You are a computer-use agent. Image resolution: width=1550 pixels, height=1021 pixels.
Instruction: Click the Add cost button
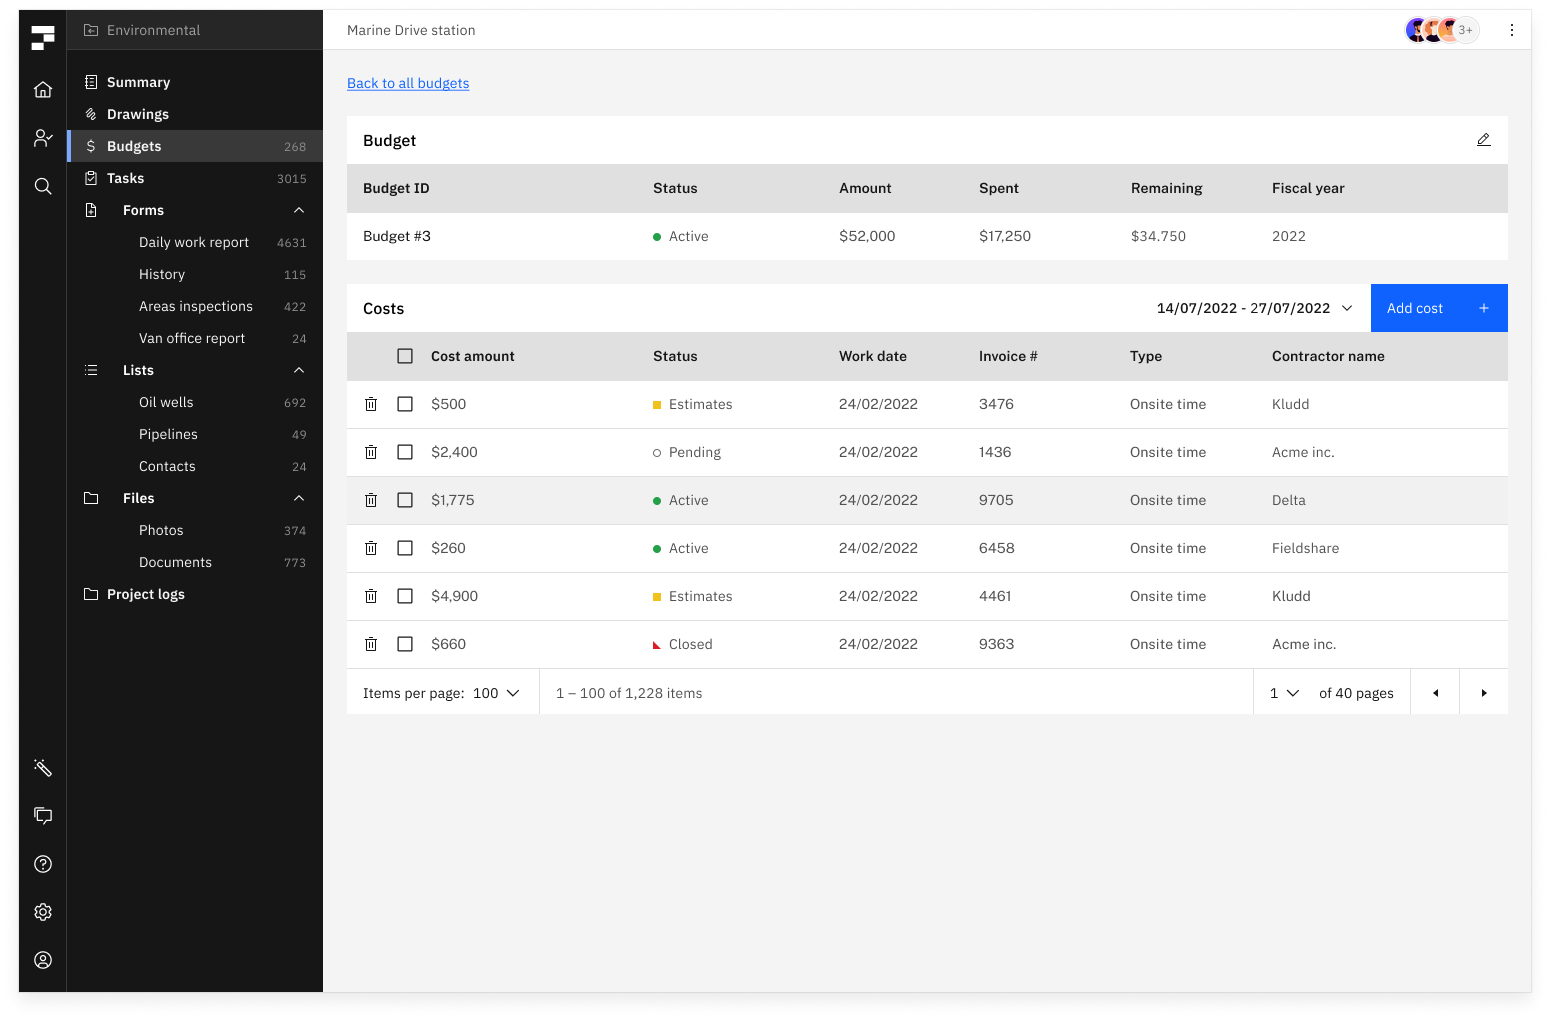pyautogui.click(x=1438, y=308)
